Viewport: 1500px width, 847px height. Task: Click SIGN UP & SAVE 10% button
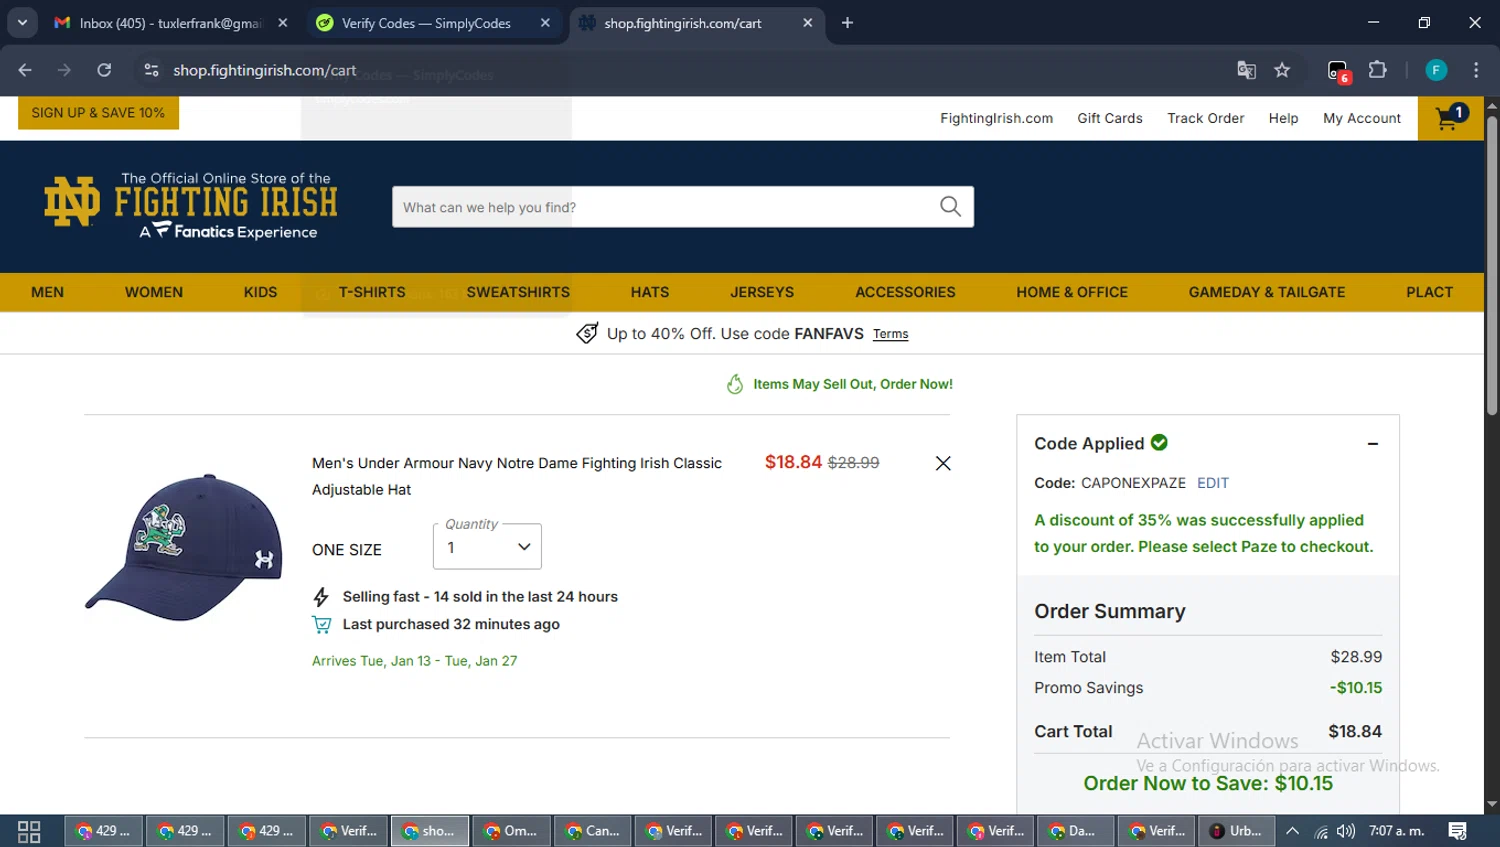pos(98,113)
